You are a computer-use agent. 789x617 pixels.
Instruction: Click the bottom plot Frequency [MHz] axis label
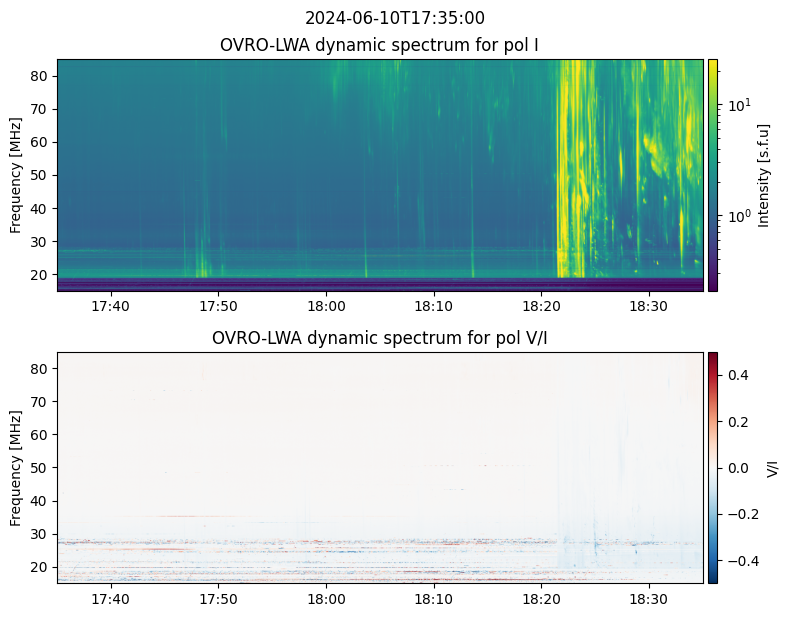pyautogui.click(x=16, y=467)
